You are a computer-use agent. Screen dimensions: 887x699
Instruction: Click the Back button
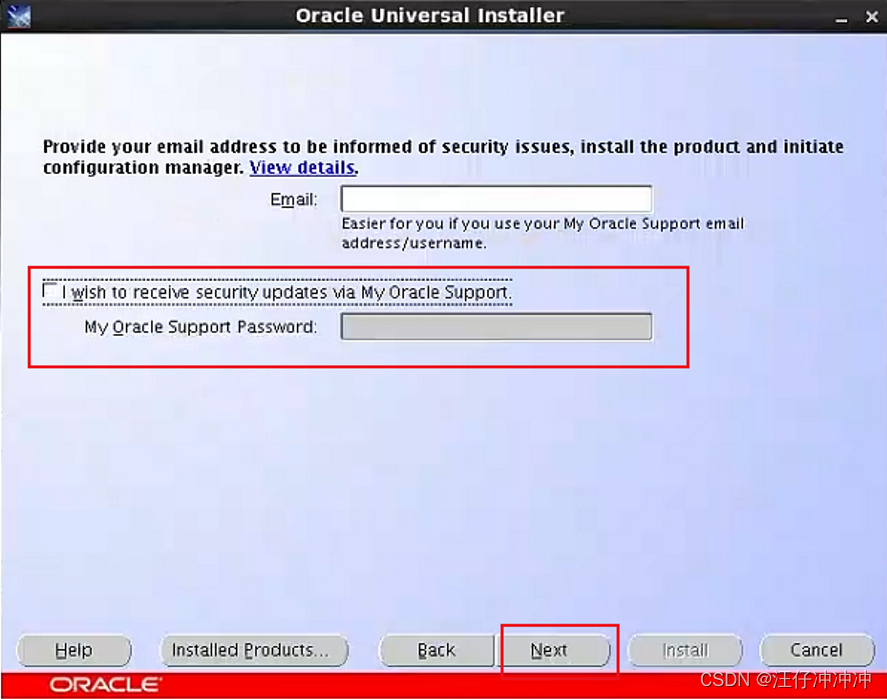(x=436, y=650)
